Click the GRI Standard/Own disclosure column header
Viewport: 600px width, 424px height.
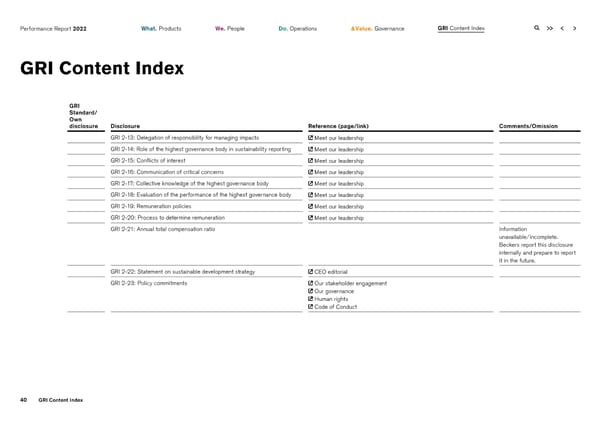point(83,116)
